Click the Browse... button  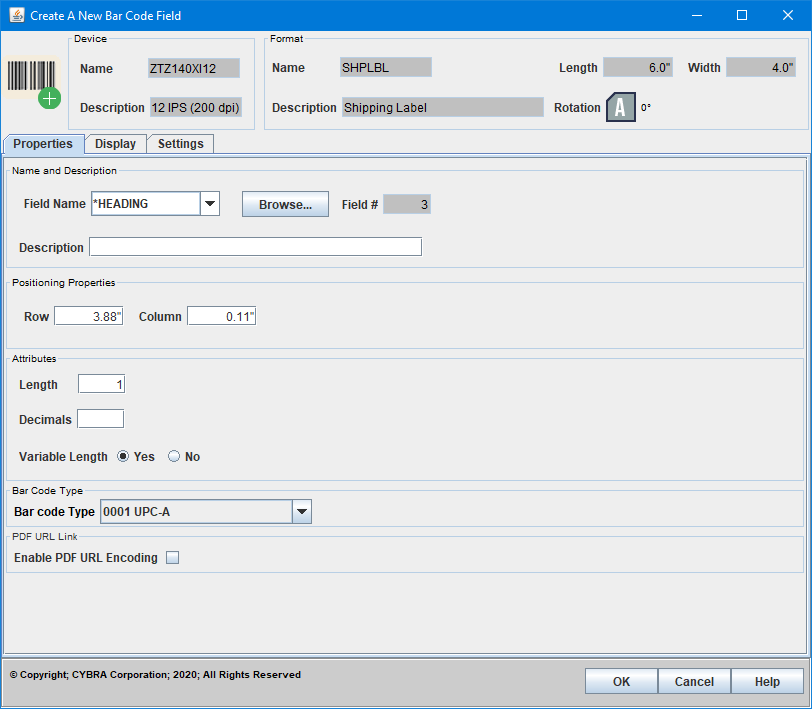point(285,204)
